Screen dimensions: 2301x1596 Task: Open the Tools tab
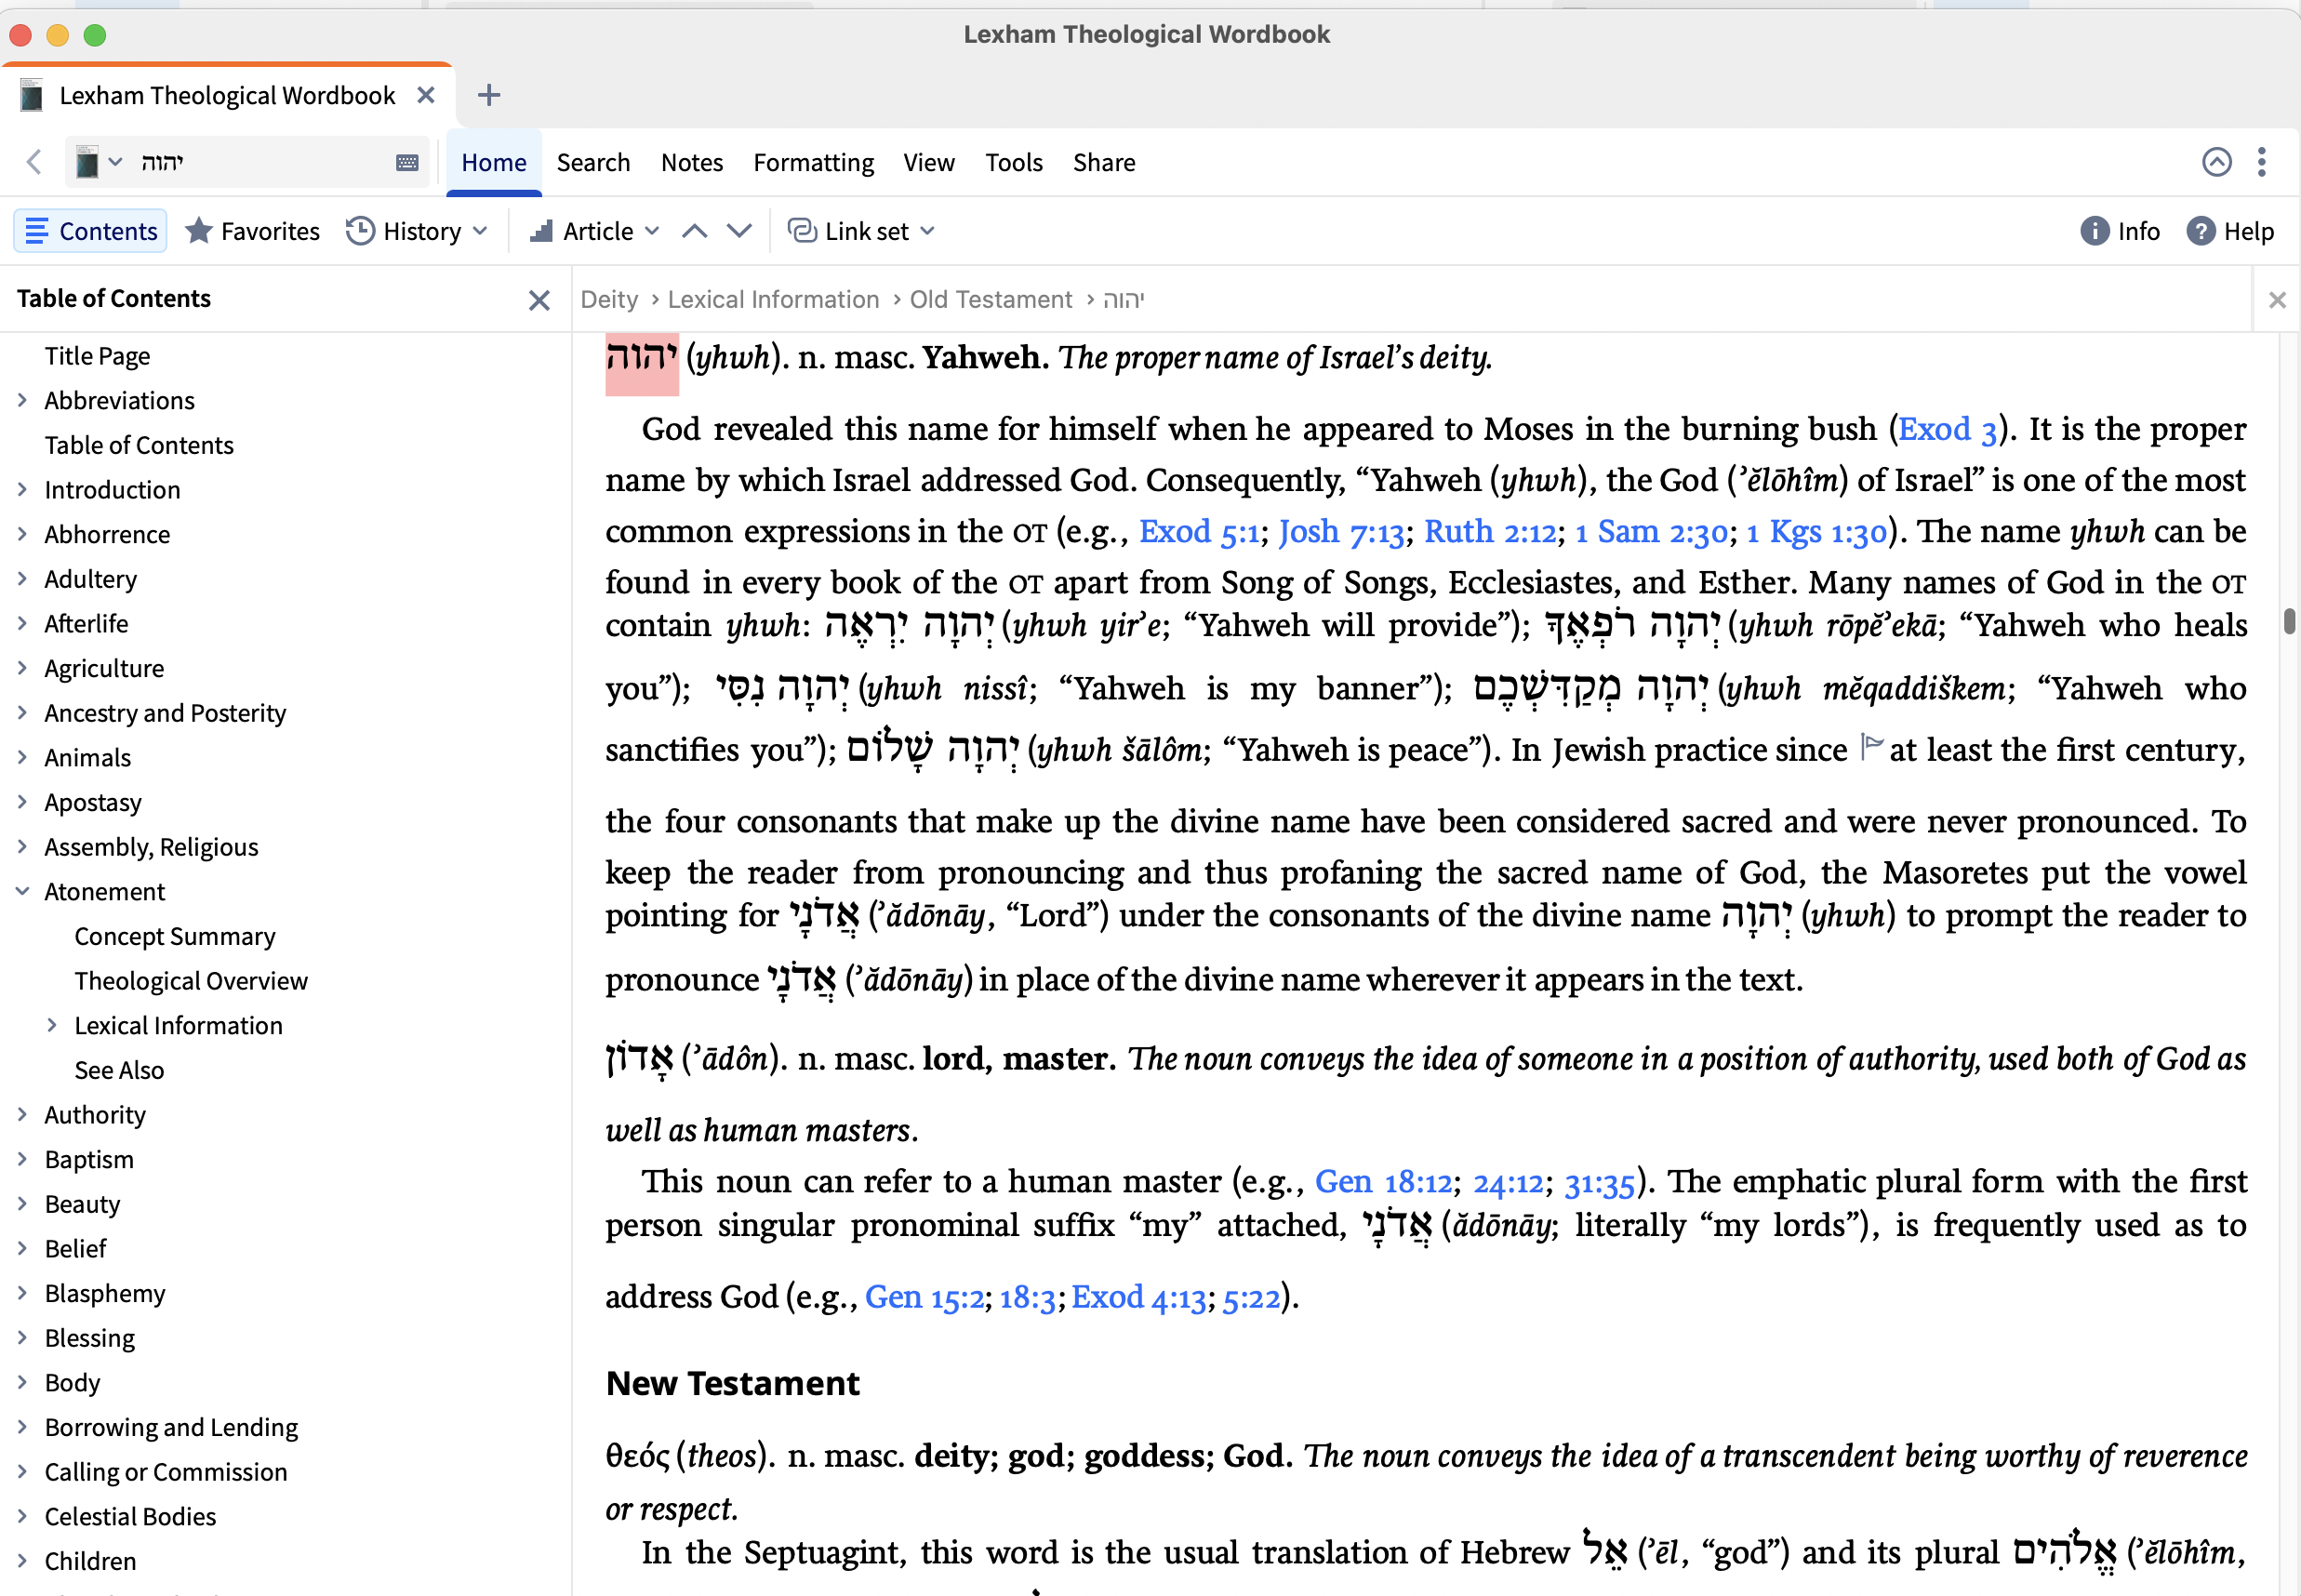pos(1013,163)
